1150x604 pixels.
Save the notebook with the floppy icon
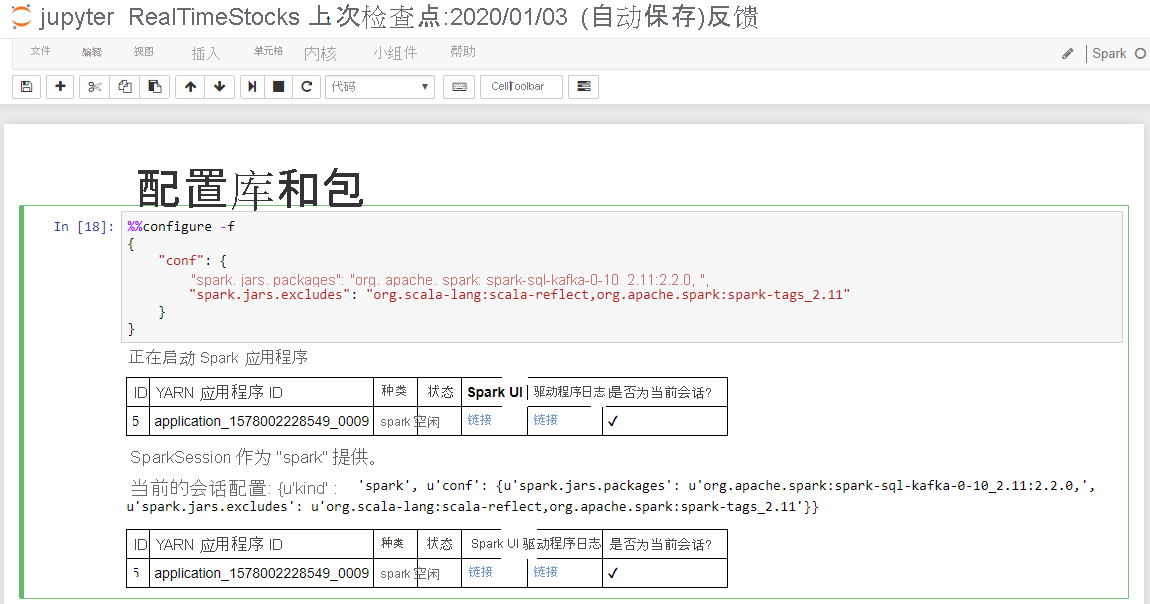tap(26, 86)
